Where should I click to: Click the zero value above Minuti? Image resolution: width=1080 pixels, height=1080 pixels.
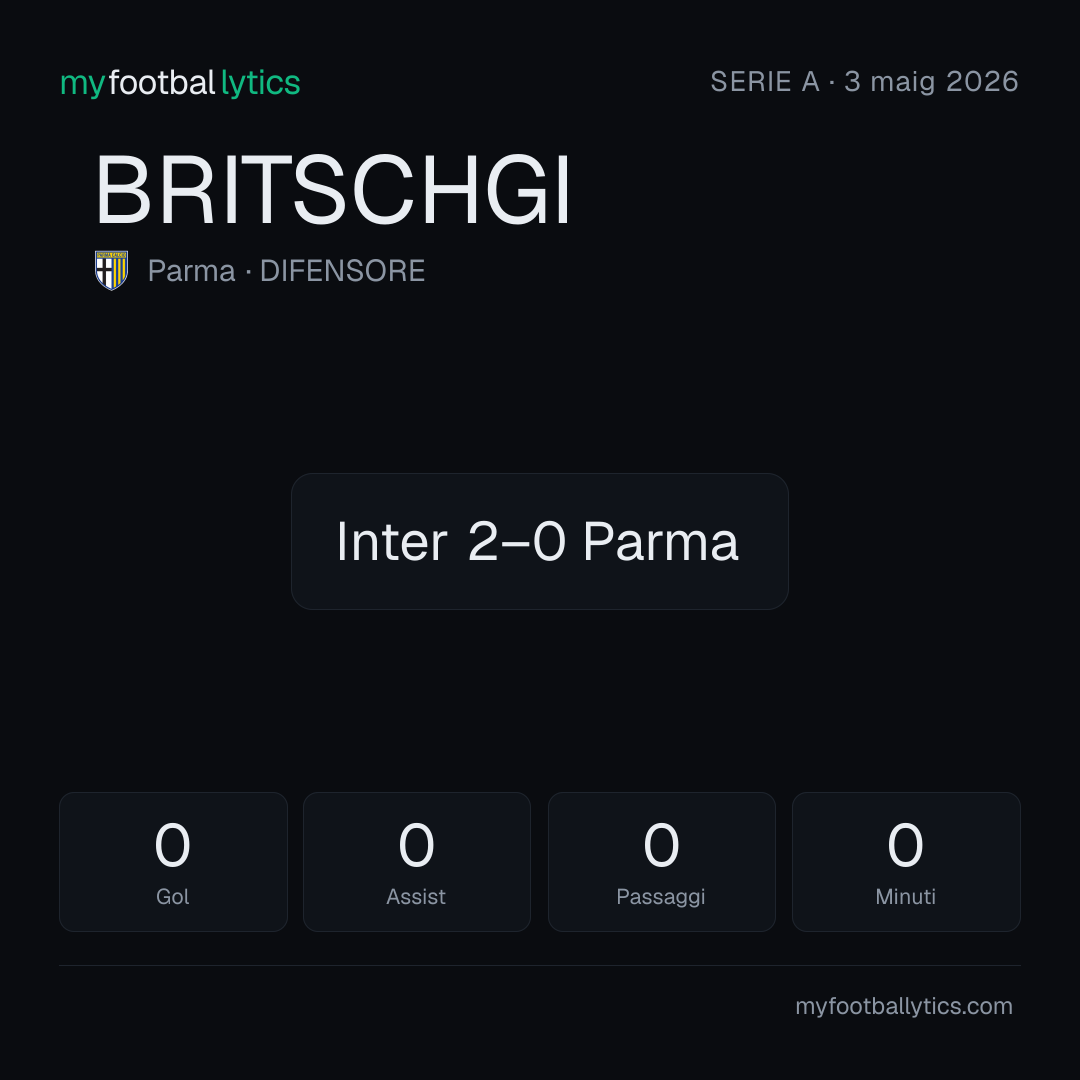pos(905,845)
